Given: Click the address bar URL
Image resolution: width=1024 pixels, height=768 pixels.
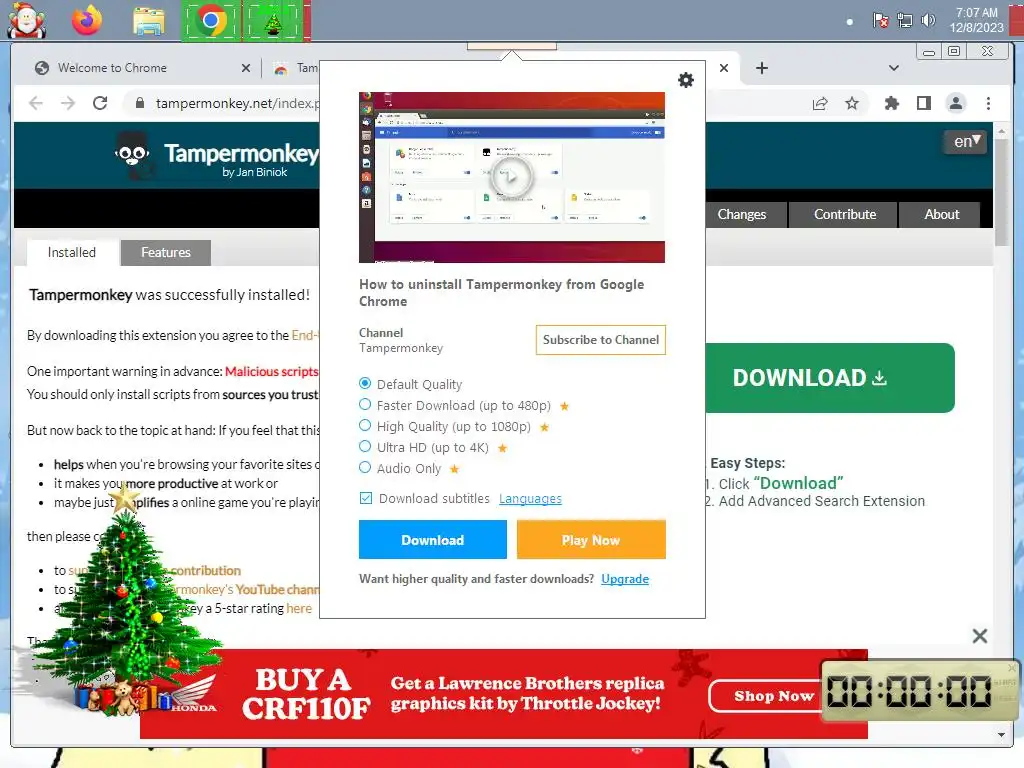Looking at the screenshot, I should coord(237,103).
